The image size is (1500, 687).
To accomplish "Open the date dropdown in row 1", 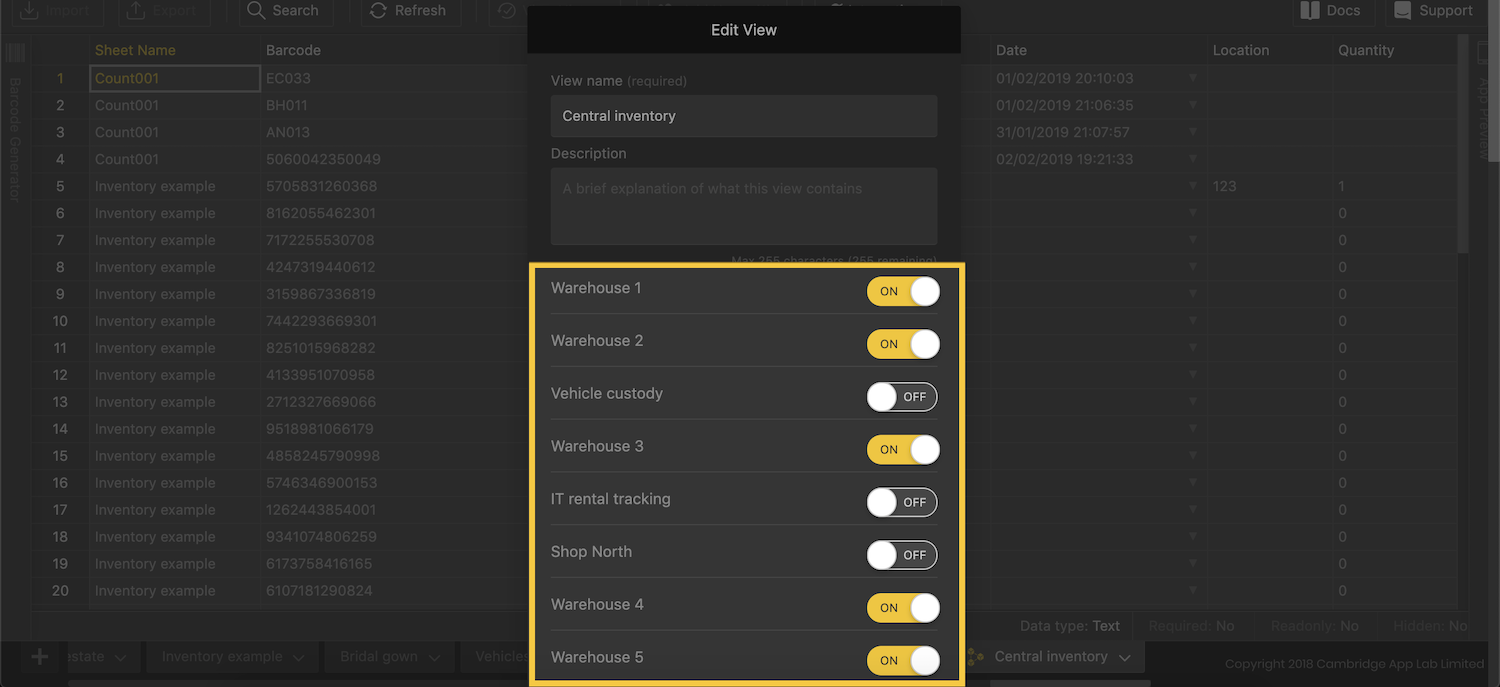I will tap(1193, 78).
